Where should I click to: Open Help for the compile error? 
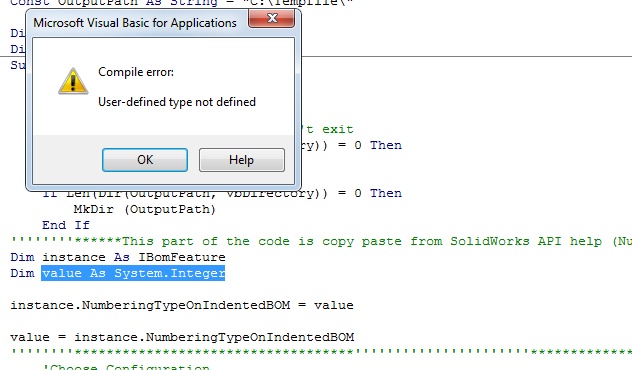point(241,160)
